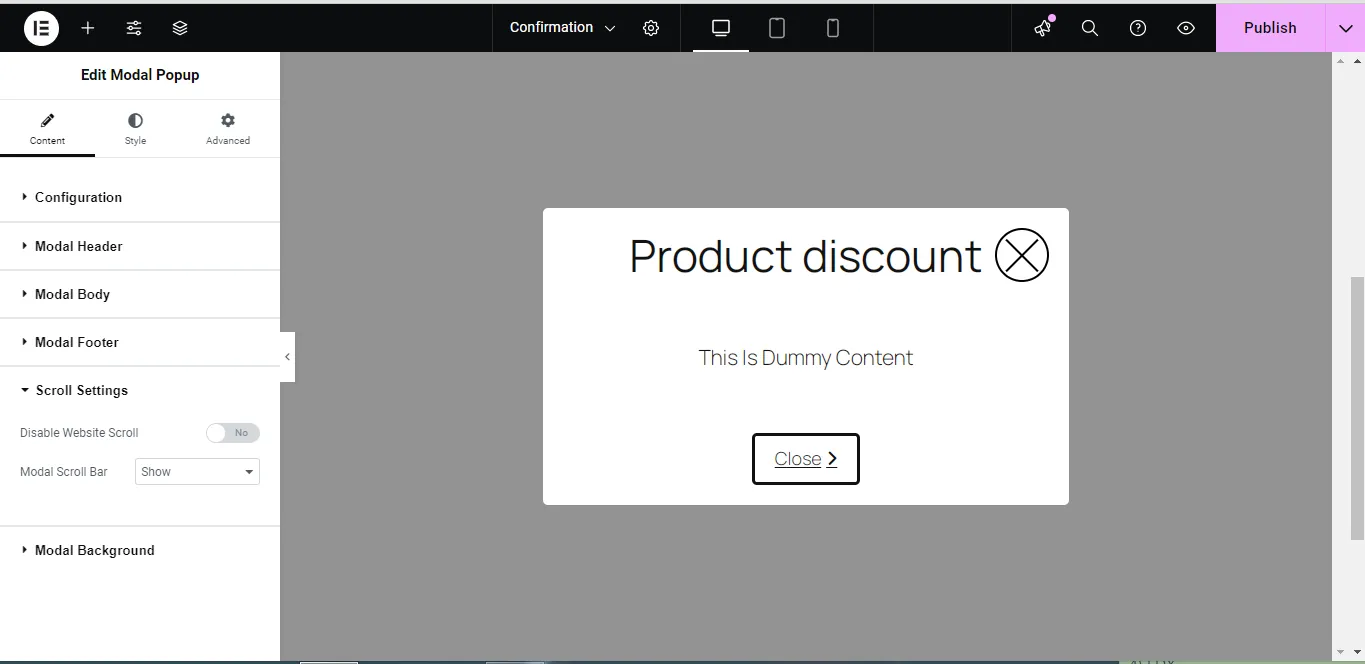Select the This Is Dummy Content text

pyautogui.click(x=806, y=358)
